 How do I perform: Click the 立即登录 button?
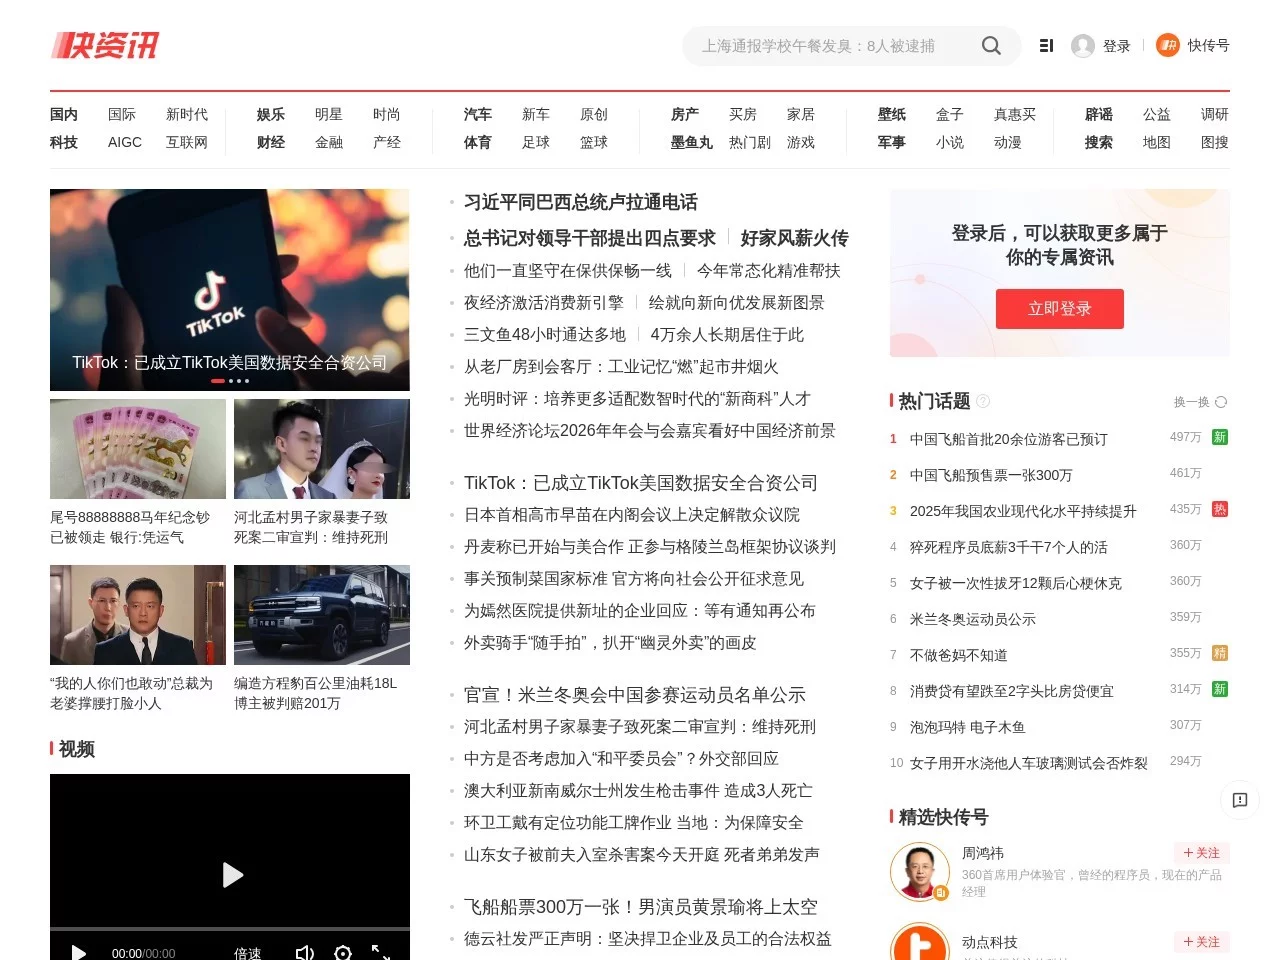pyautogui.click(x=1059, y=309)
